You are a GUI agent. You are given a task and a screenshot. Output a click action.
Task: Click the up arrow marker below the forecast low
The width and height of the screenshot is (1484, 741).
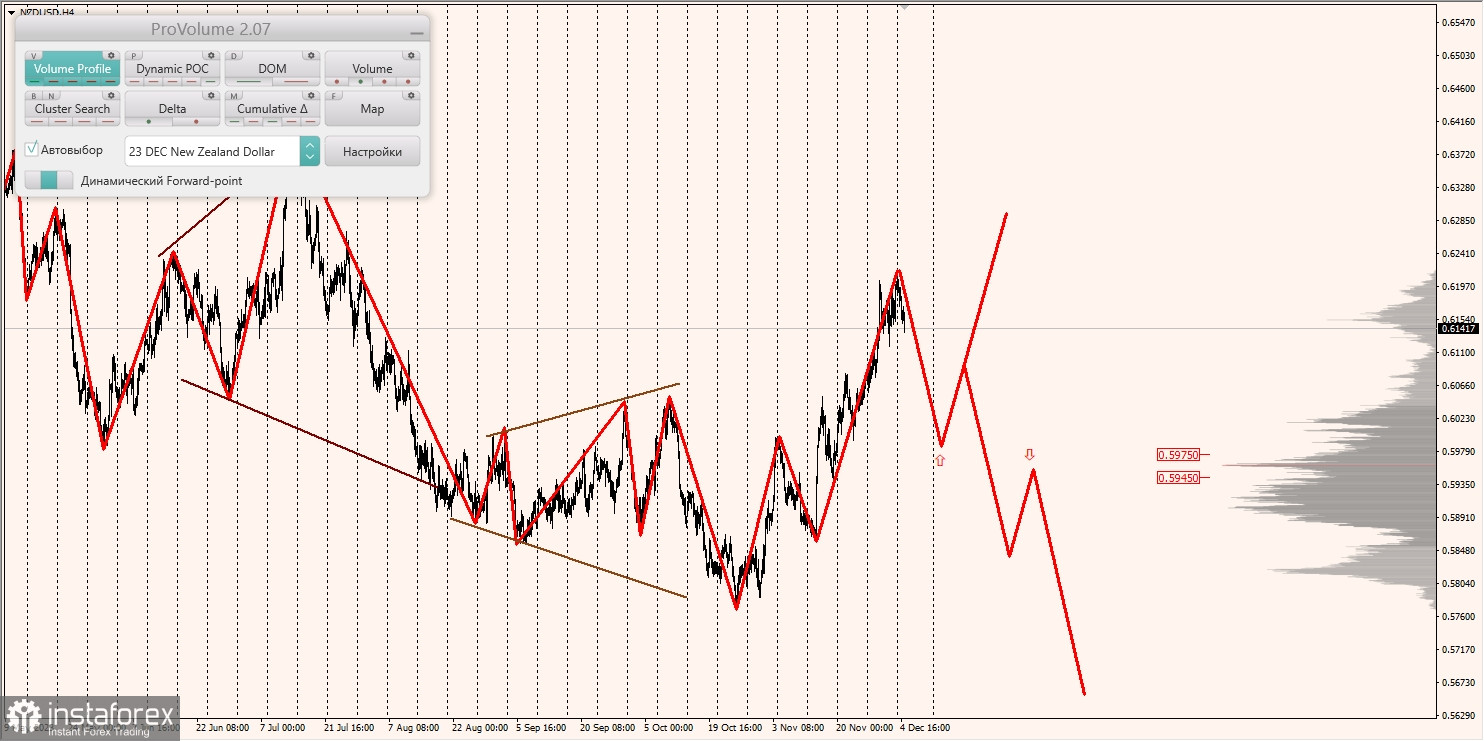click(940, 460)
